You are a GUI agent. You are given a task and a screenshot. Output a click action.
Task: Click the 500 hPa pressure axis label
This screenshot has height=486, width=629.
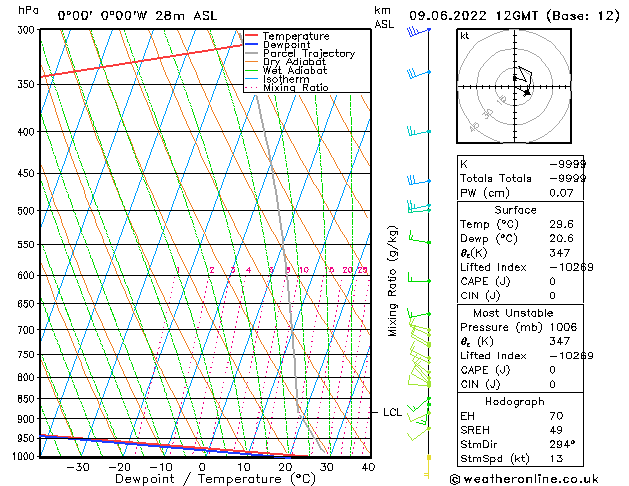tap(26, 211)
